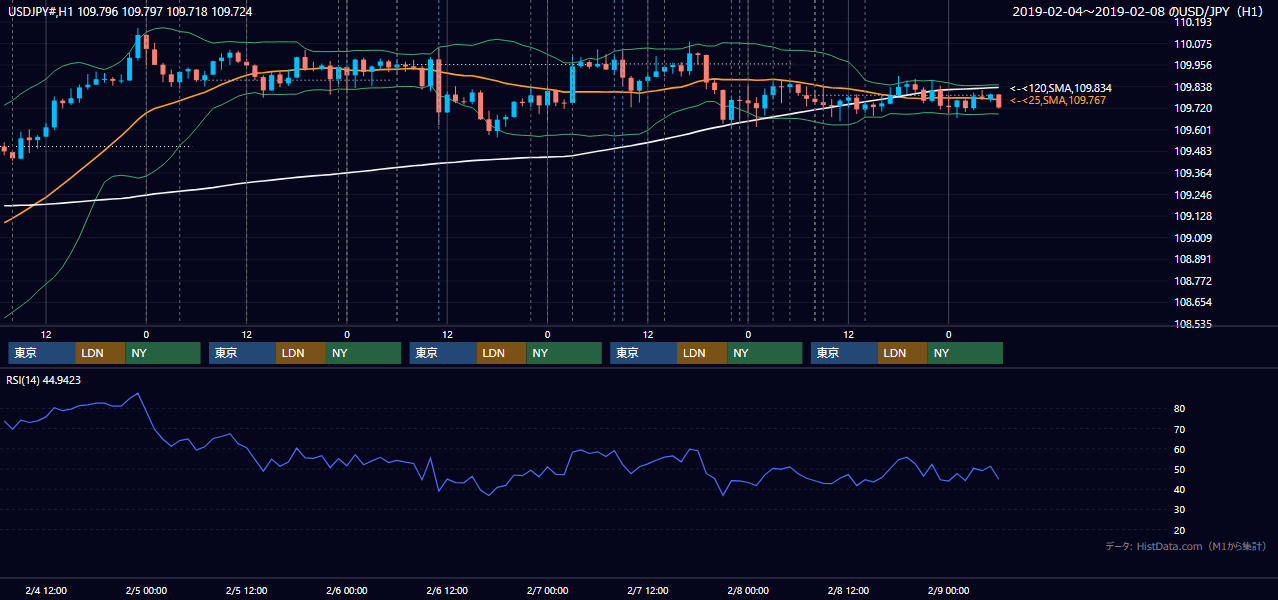
Task: Select the 2/5 12:00 date marker
Action: pyautogui.click(x=246, y=590)
